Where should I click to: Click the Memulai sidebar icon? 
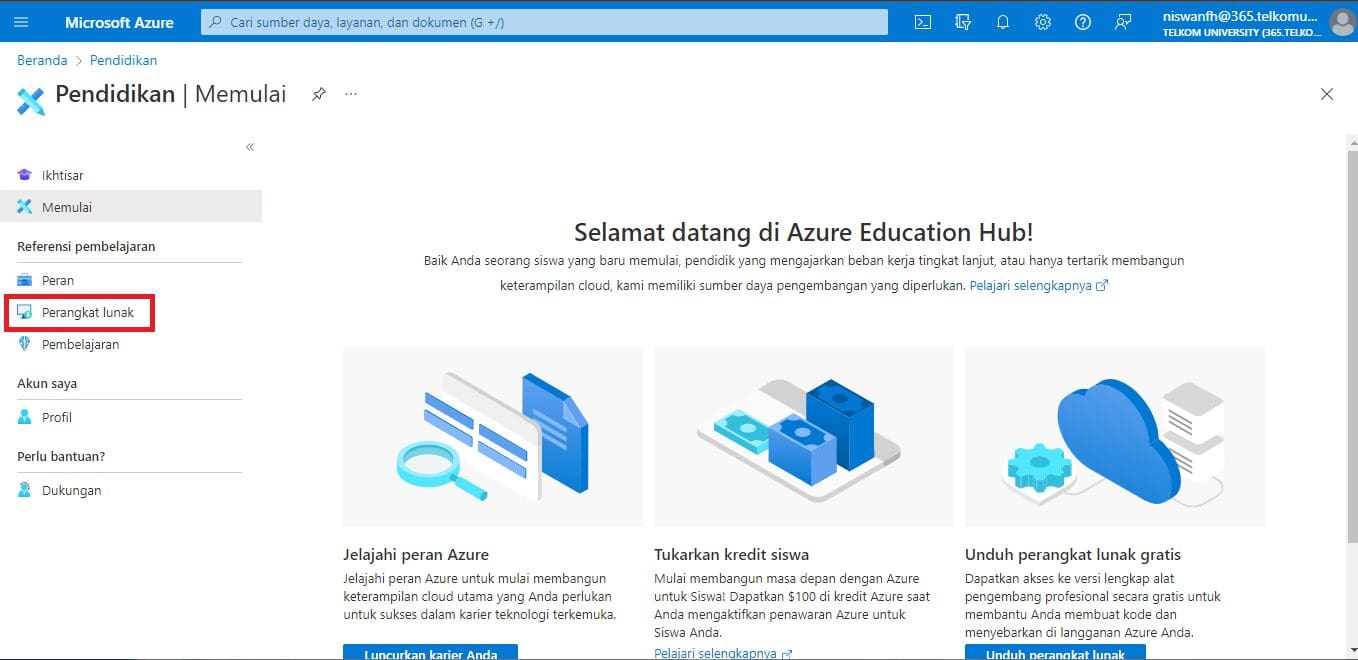(25, 207)
